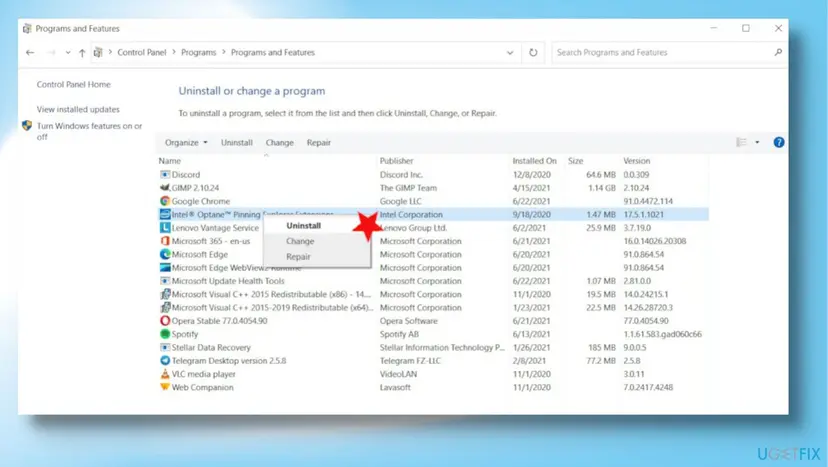Click the Web Companion icon
The width and height of the screenshot is (828, 467).
point(165,387)
